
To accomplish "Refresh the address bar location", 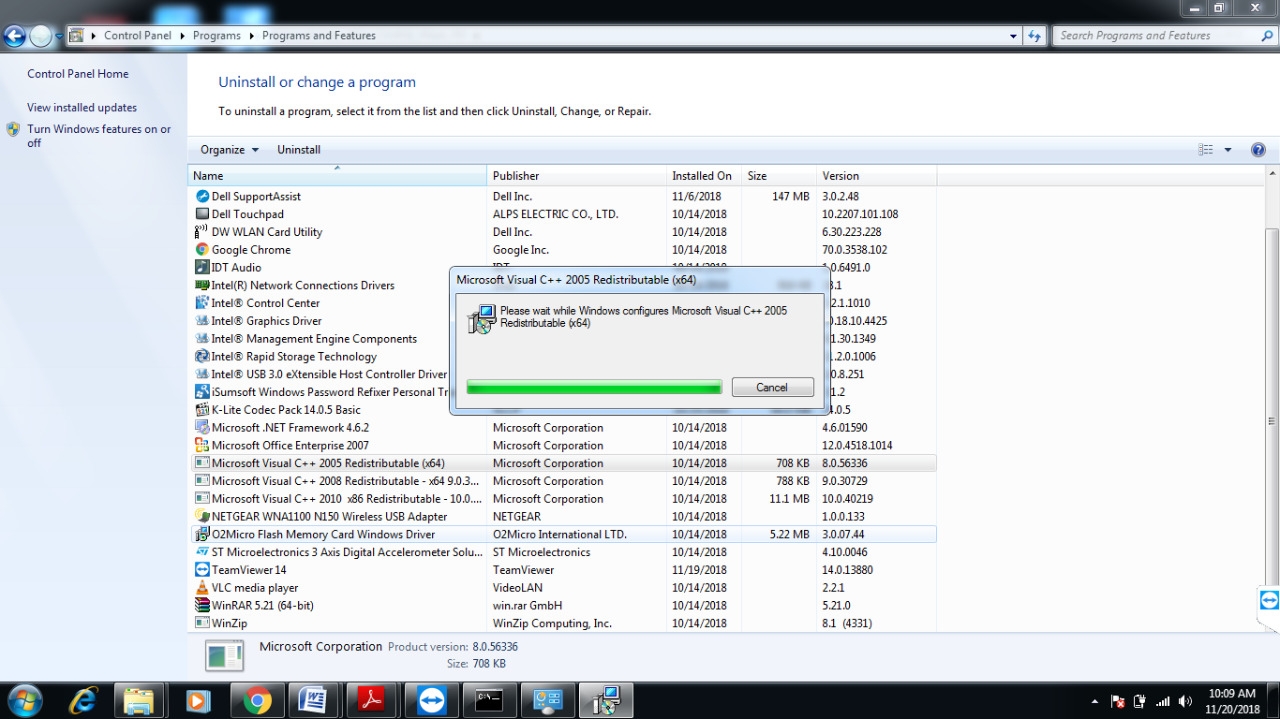I will [x=1035, y=36].
